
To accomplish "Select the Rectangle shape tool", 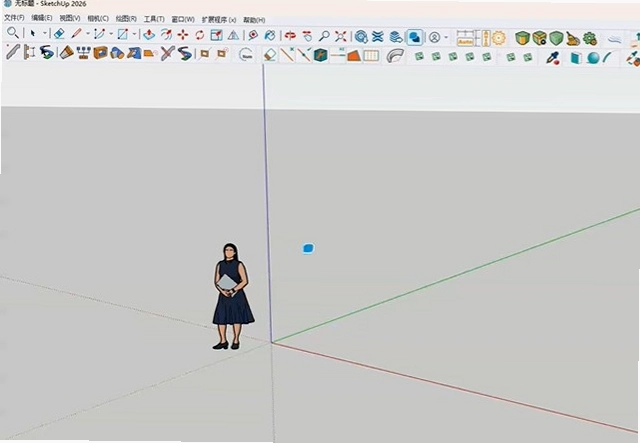I will [122, 34].
